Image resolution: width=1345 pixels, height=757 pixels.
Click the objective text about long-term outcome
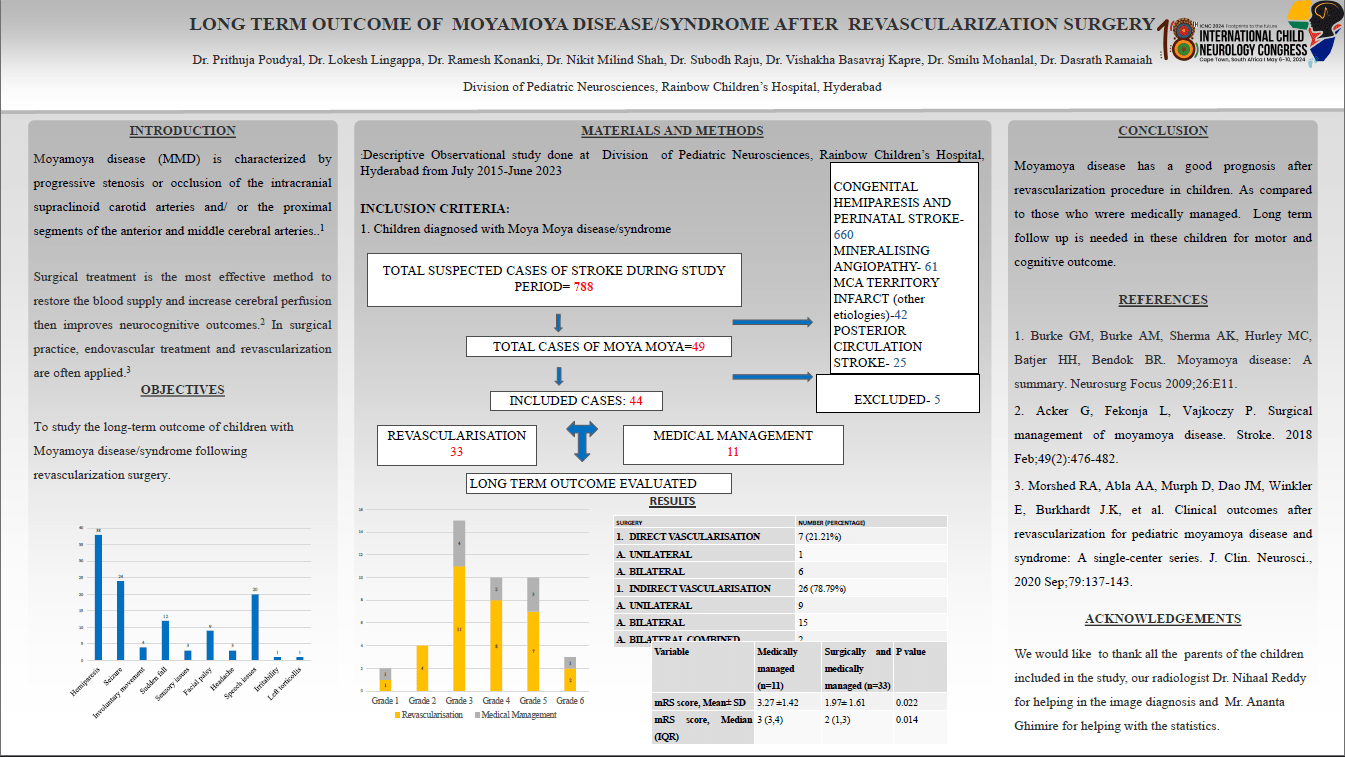click(164, 451)
